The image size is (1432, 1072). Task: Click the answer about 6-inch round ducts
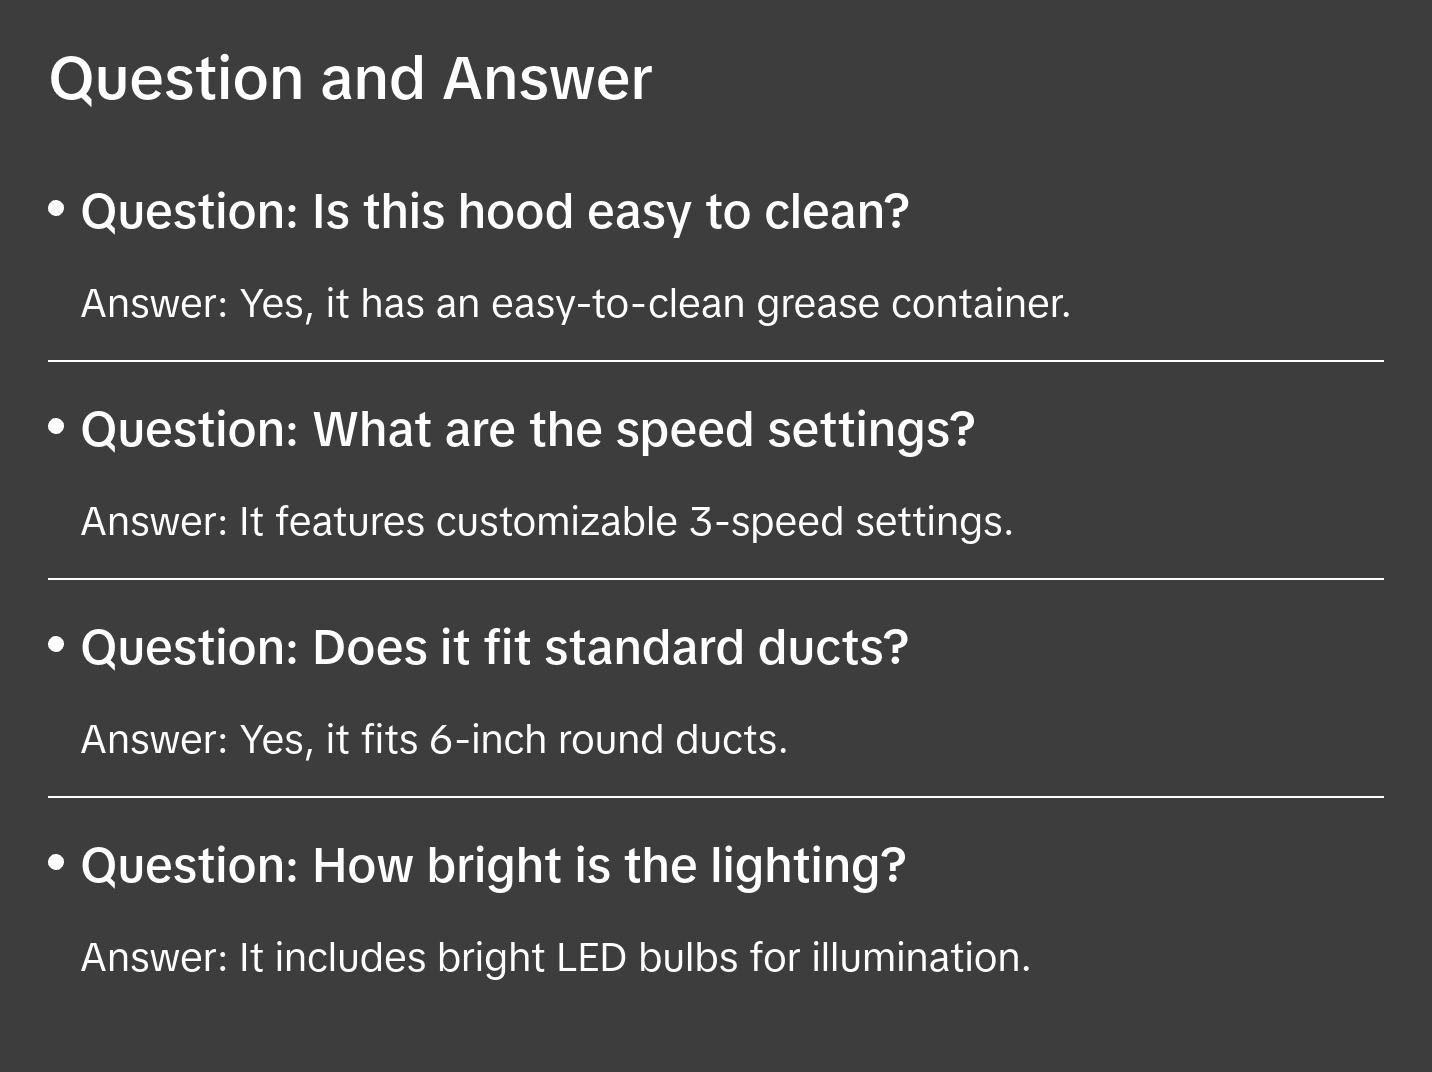tap(434, 740)
